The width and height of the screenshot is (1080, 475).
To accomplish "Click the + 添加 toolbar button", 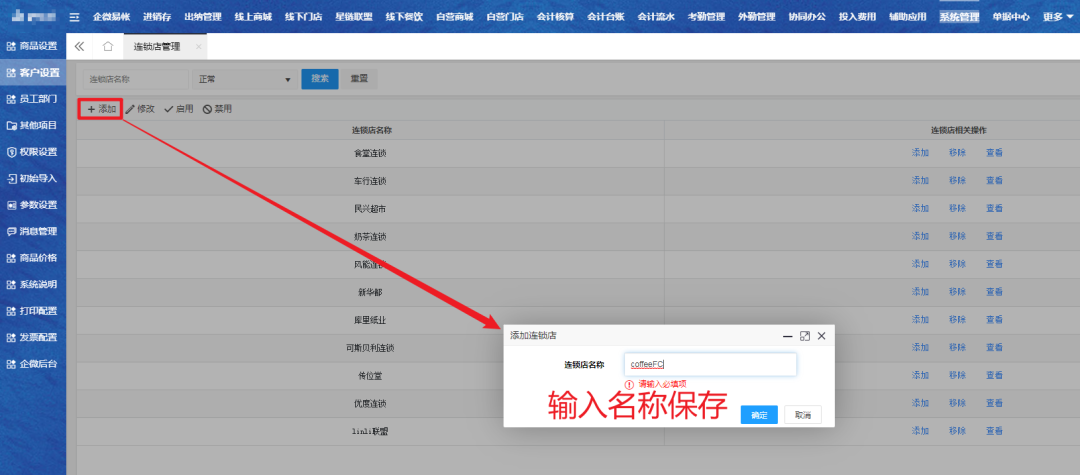I will click(x=101, y=109).
